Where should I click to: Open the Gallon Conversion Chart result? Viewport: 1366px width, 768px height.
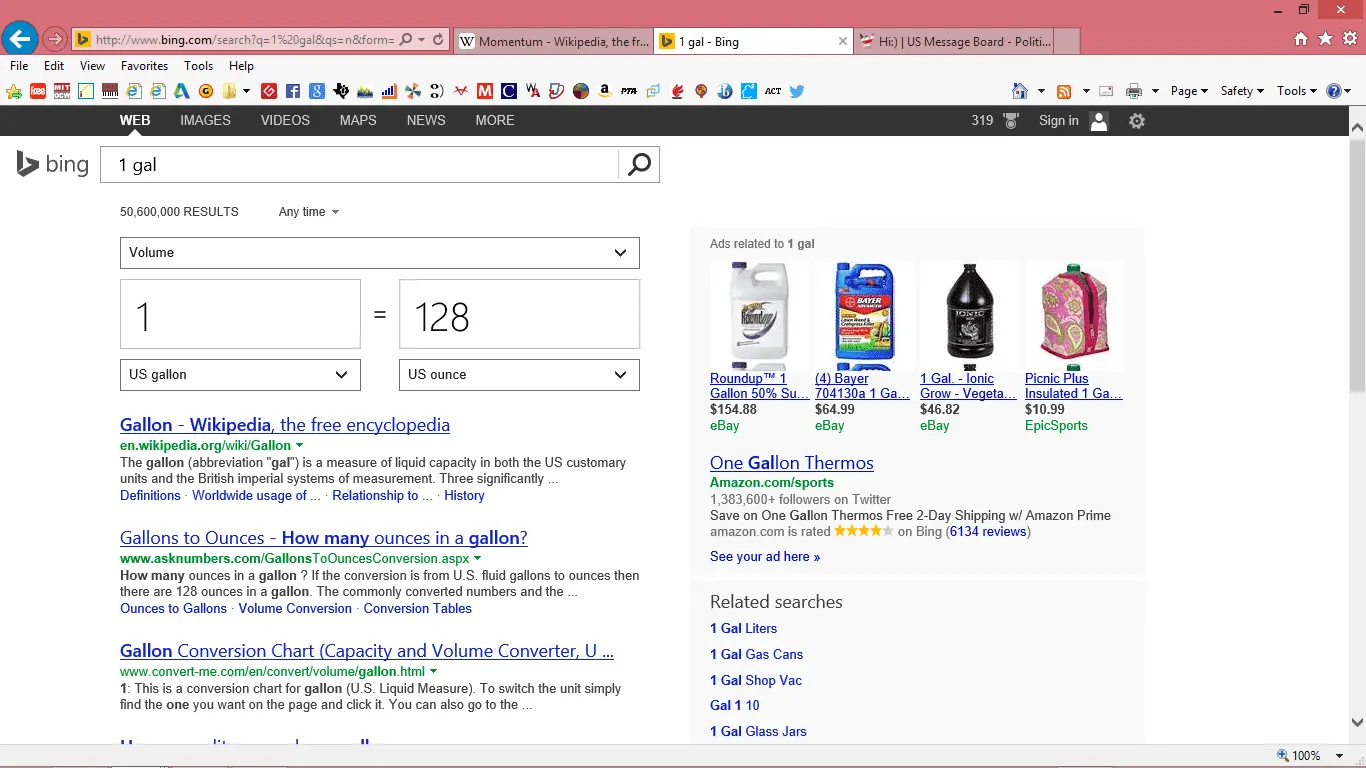tap(367, 651)
